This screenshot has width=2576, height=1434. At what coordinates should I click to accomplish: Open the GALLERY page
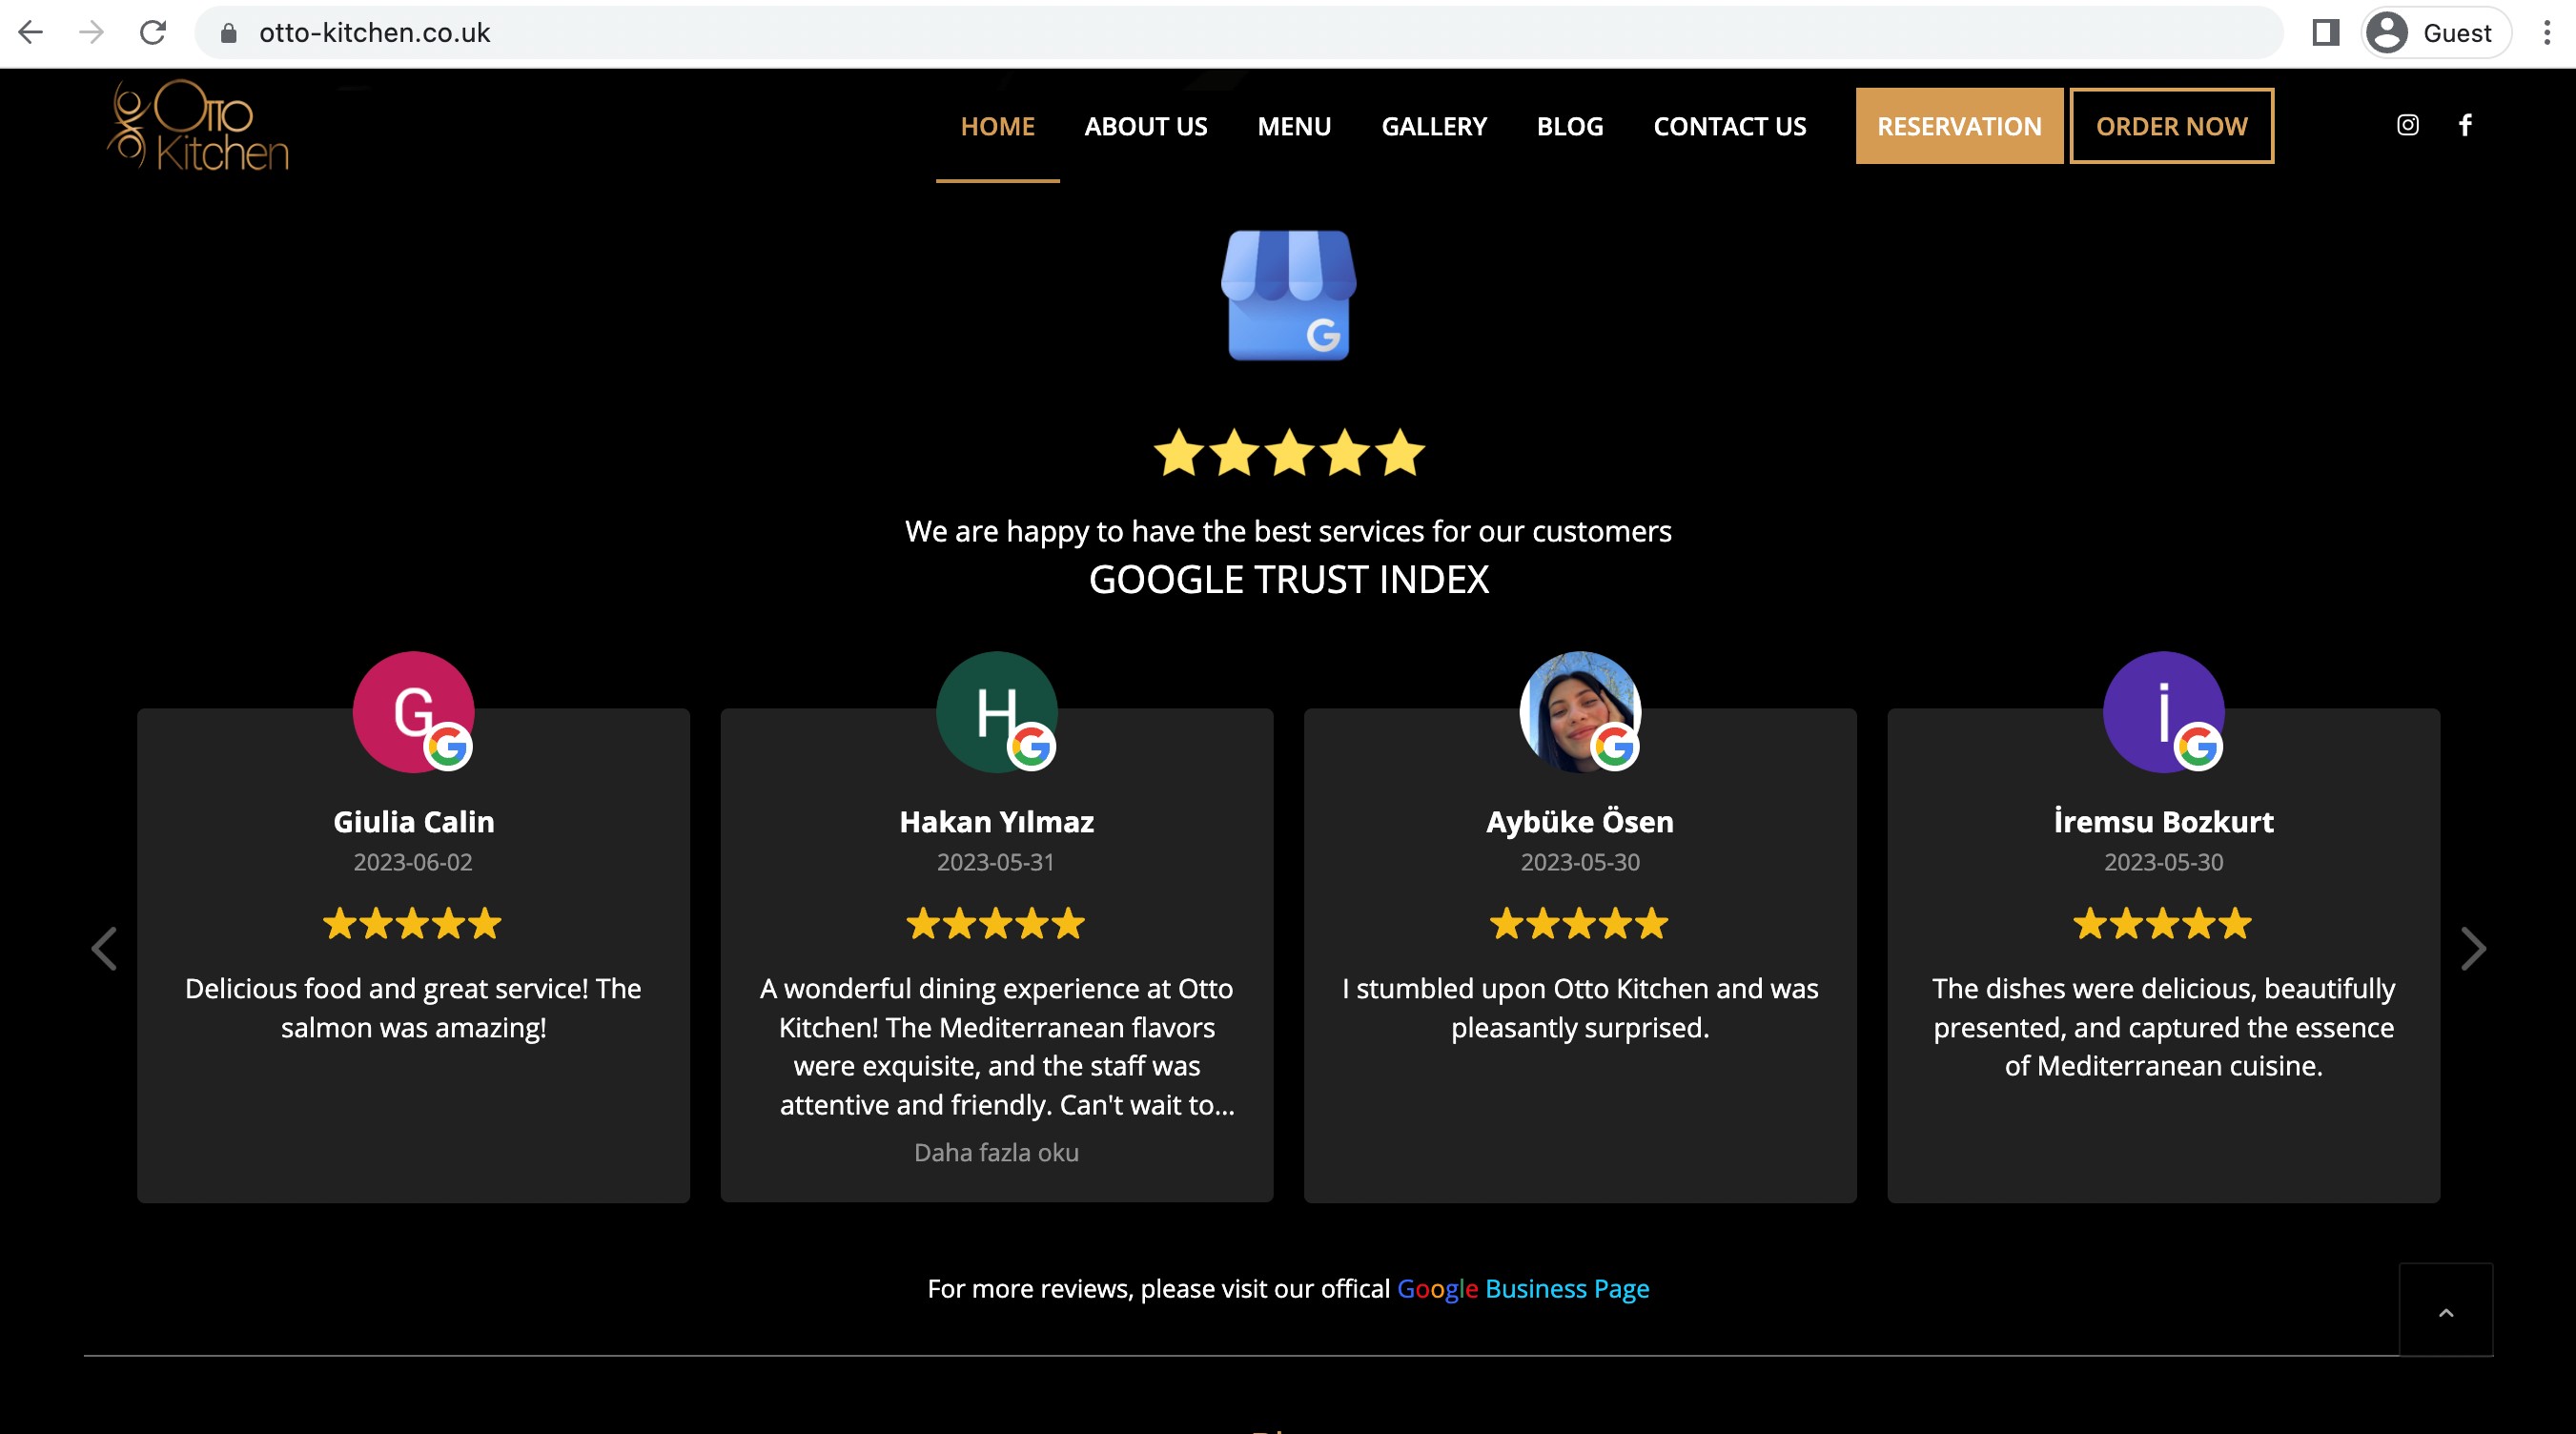pos(1434,126)
